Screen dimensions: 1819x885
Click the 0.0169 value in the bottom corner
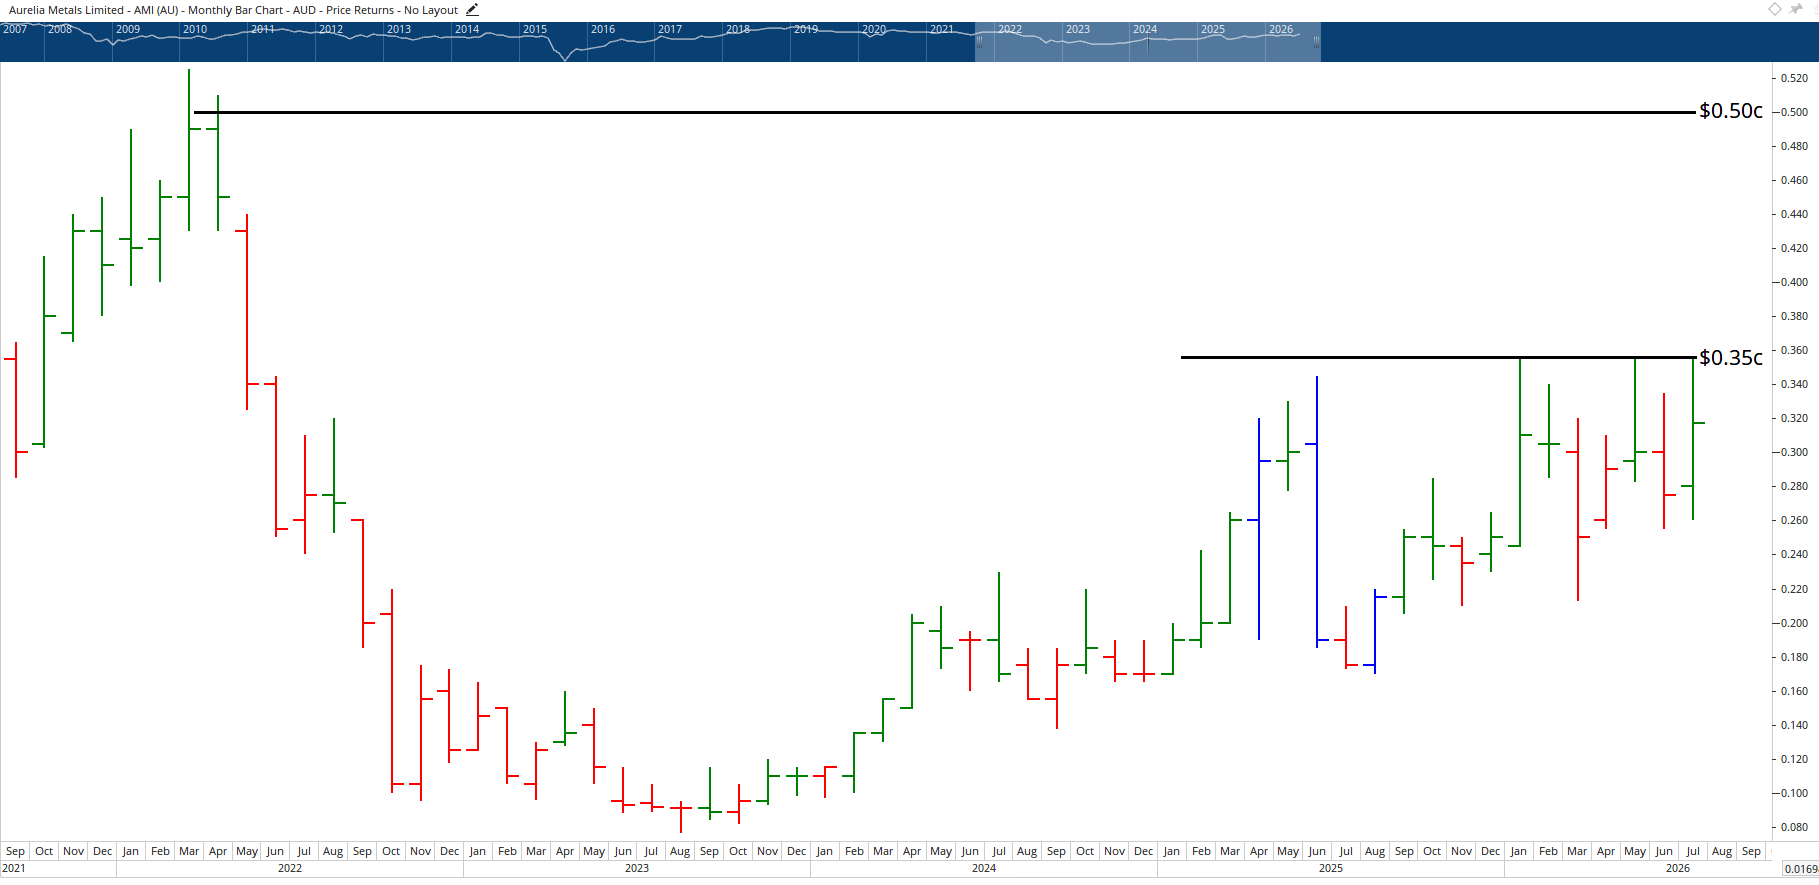1801,869
